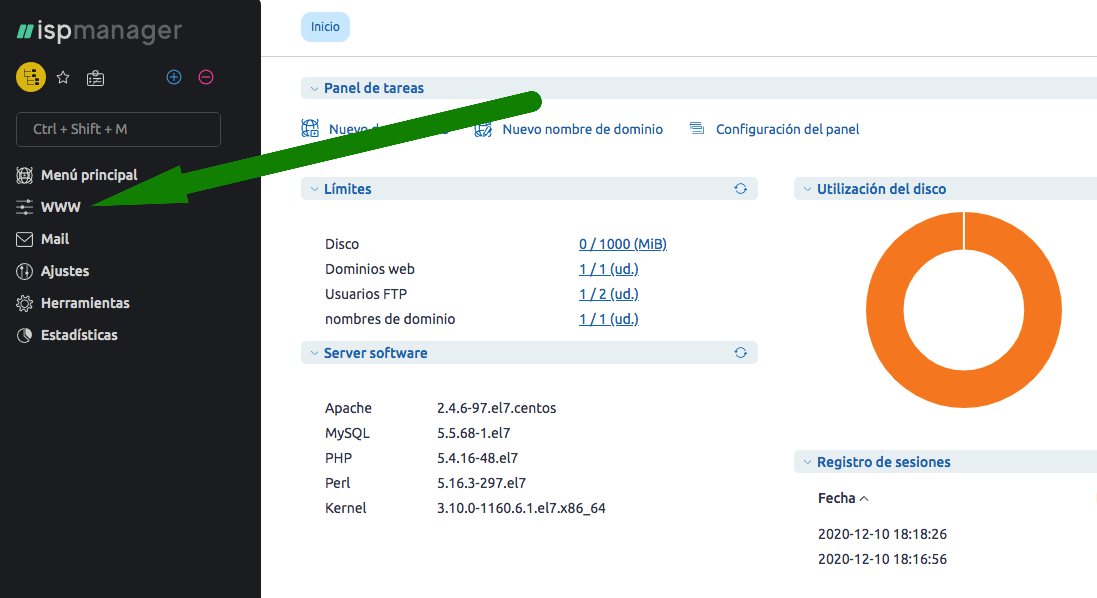1097x598 pixels.
Task: Collapse the Límites section chevron
Action: click(x=314, y=189)
